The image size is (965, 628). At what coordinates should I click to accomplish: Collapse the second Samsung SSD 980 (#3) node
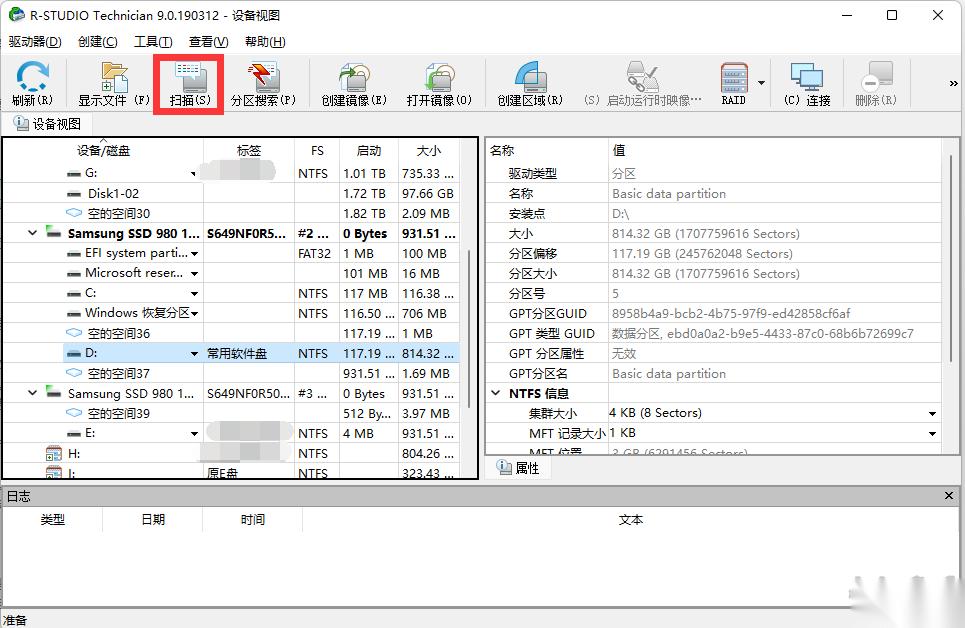pyautogui.click(x=33, y=393)
